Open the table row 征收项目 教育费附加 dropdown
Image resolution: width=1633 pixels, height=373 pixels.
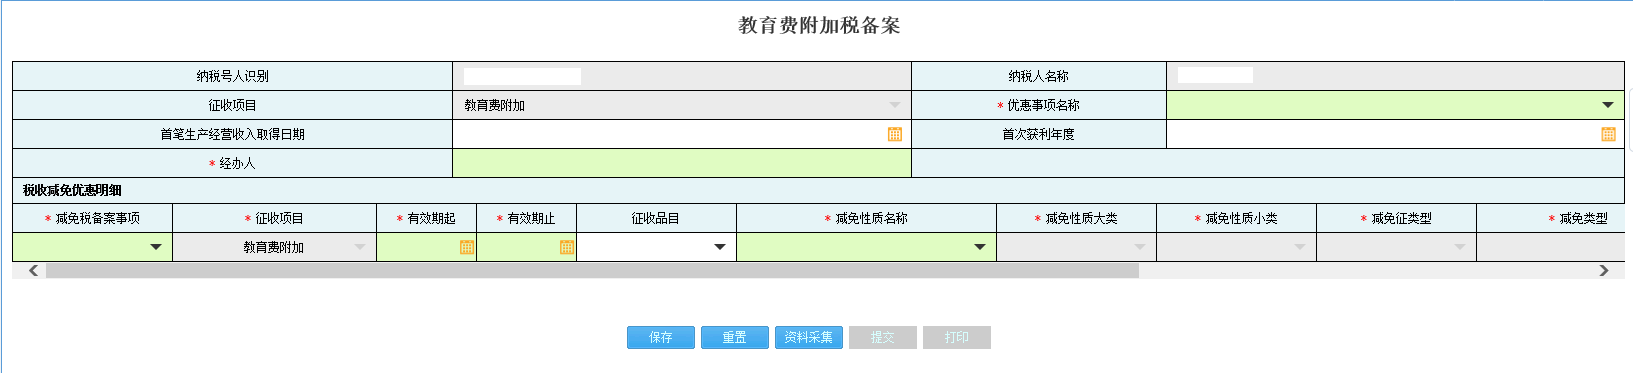[x=360, y=247]
